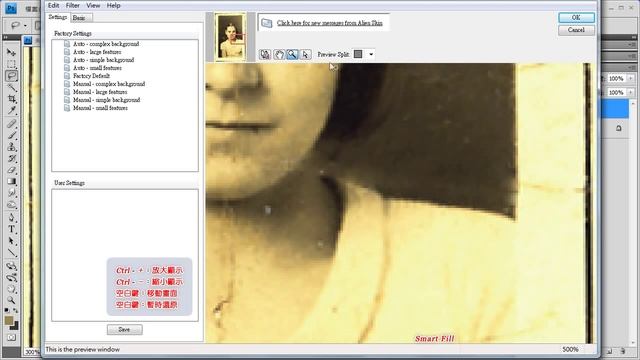
Task: Open the Lasso tool preset picker arrow
Action: click(25, 26)
